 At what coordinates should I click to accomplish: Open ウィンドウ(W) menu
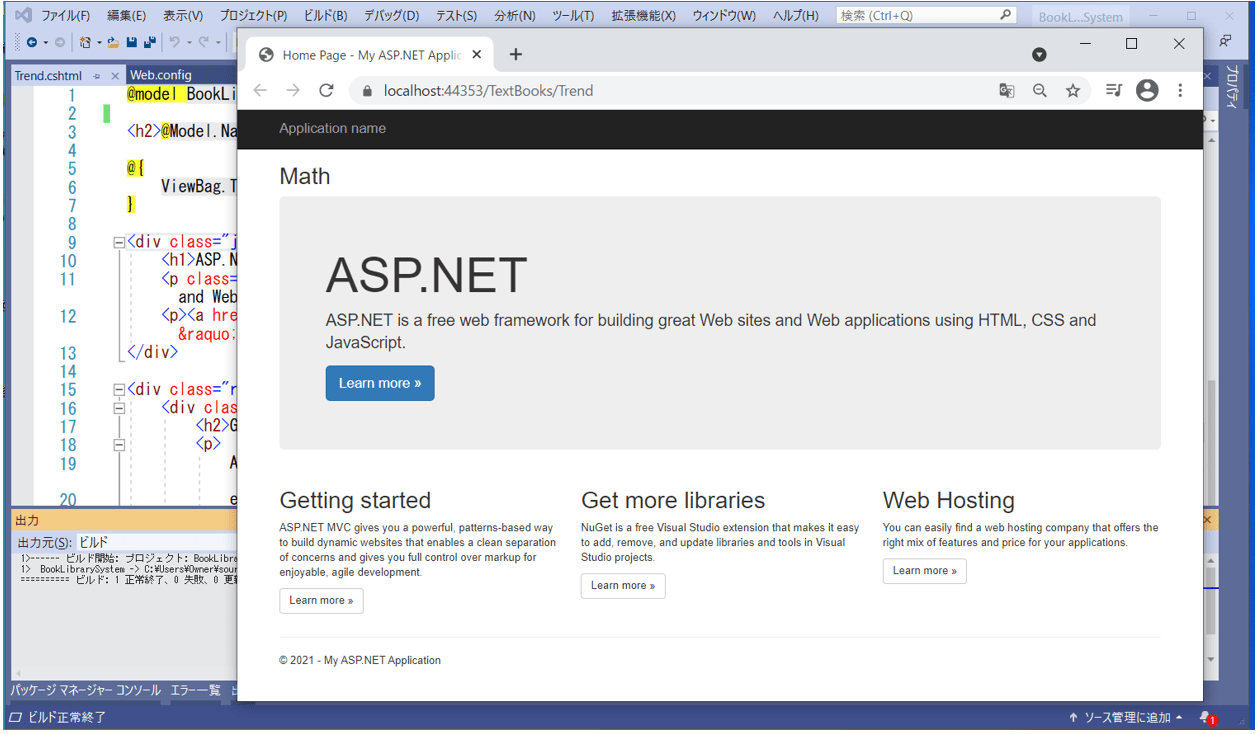pyautogui.click(x=724, y=16)
